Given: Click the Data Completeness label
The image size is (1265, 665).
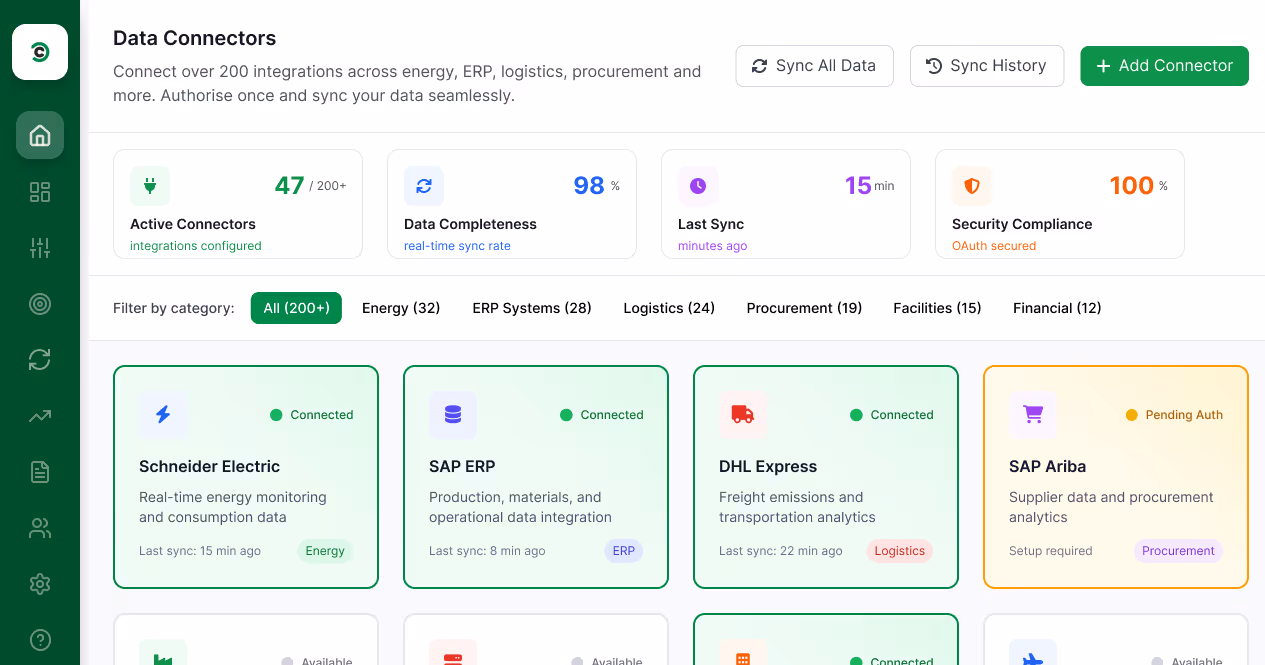Looking at the screenshot, I should (x=470, y=224).
